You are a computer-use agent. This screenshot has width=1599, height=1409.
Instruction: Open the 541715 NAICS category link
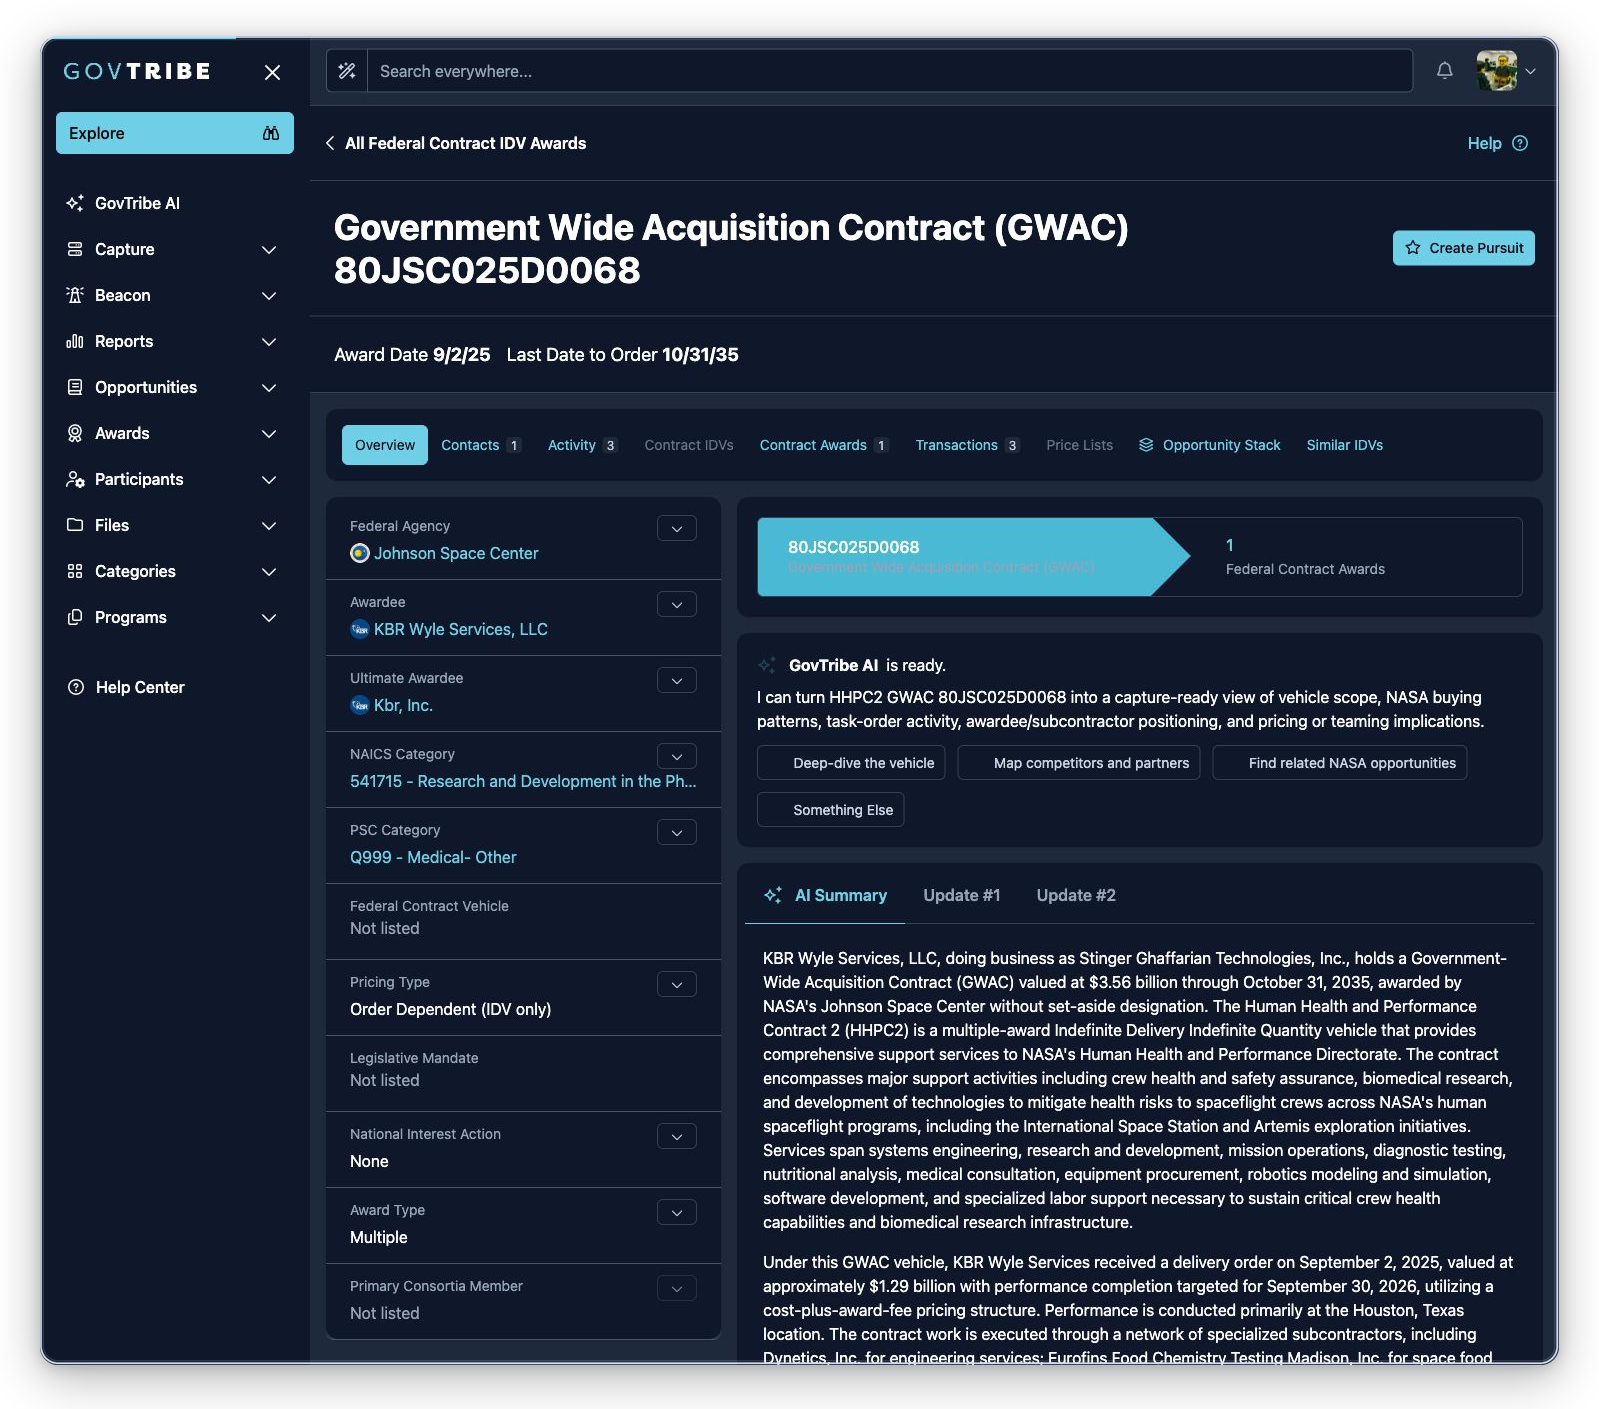pos(523,781)
